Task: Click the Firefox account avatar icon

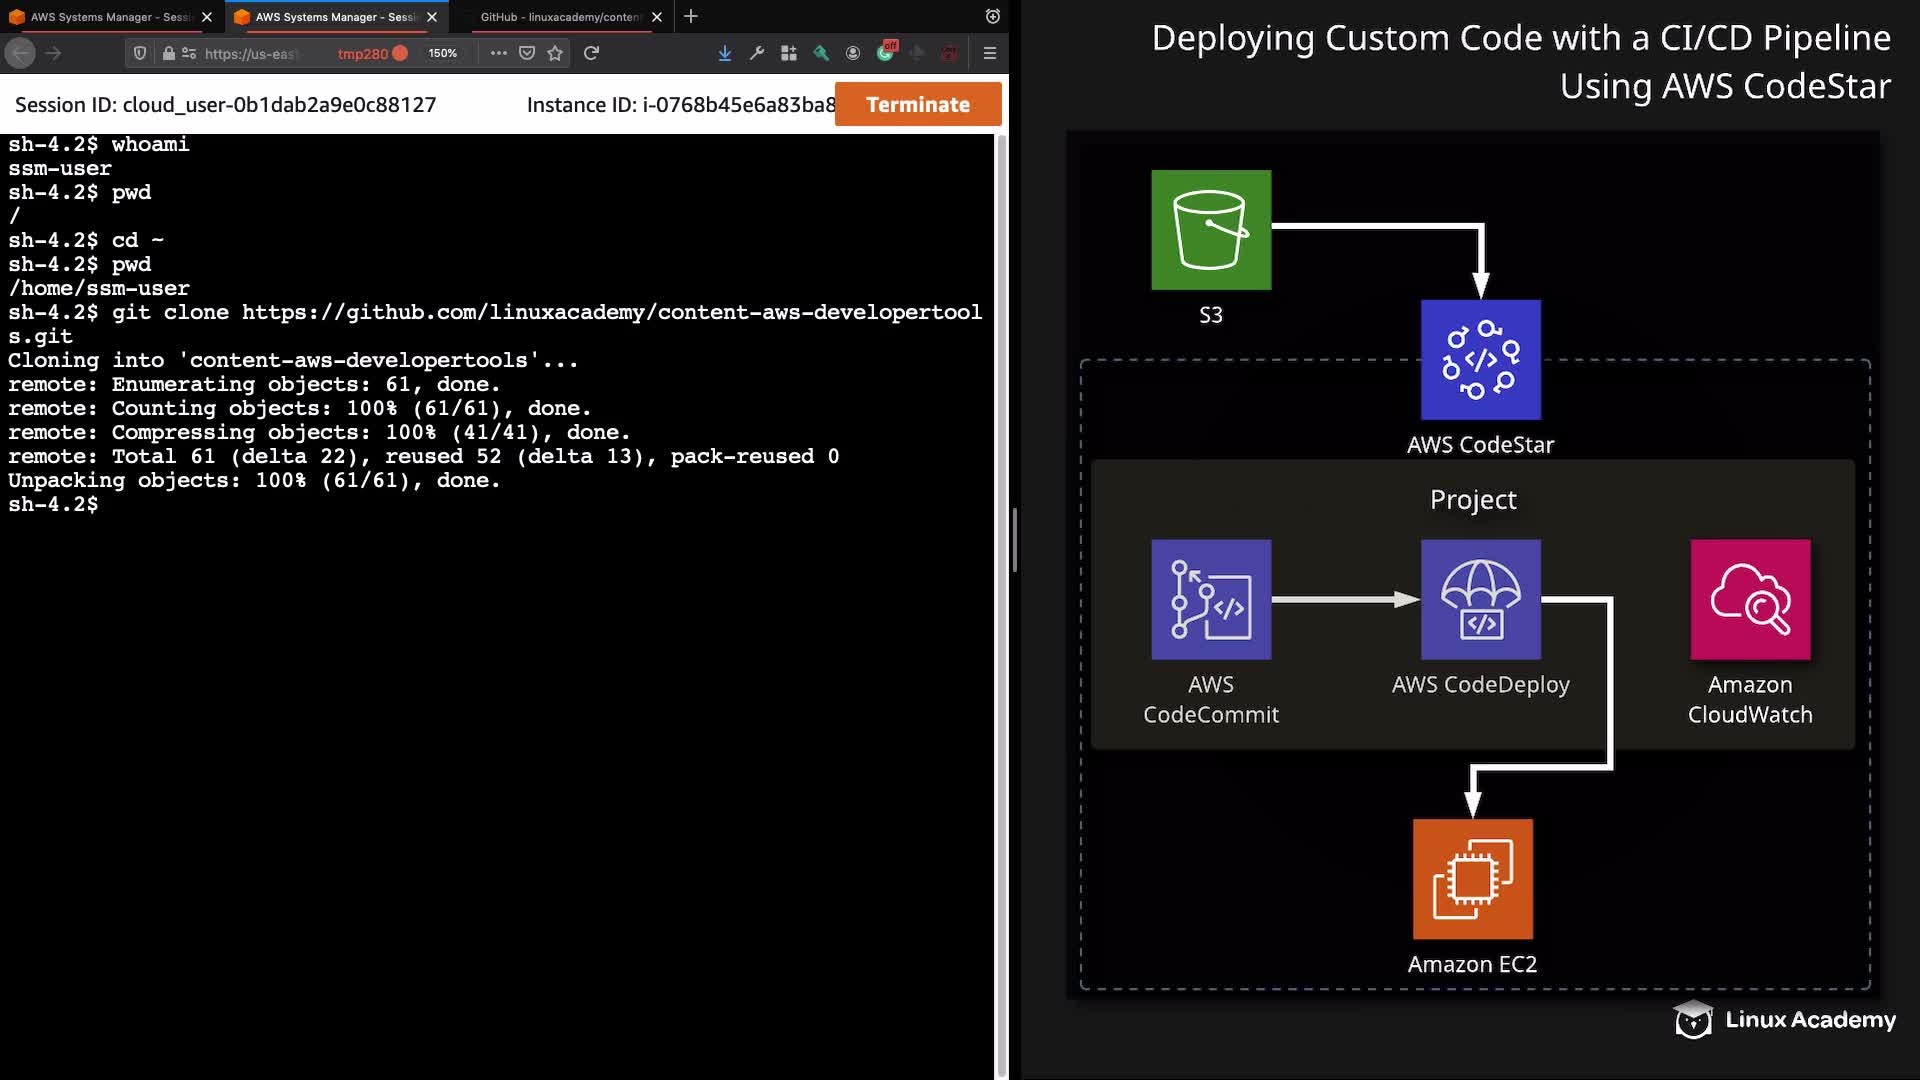Action: (x=853, y=53)
